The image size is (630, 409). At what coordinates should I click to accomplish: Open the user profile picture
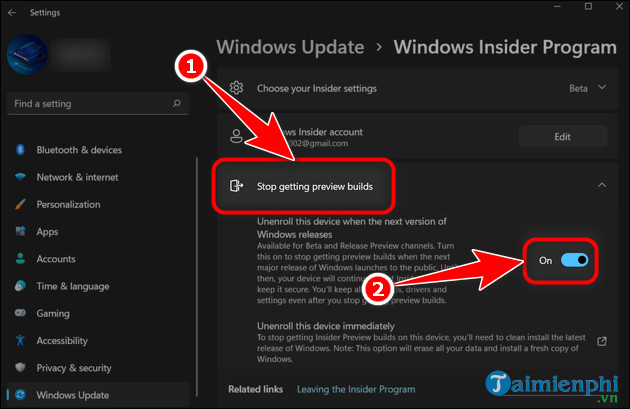pos(27,54)
